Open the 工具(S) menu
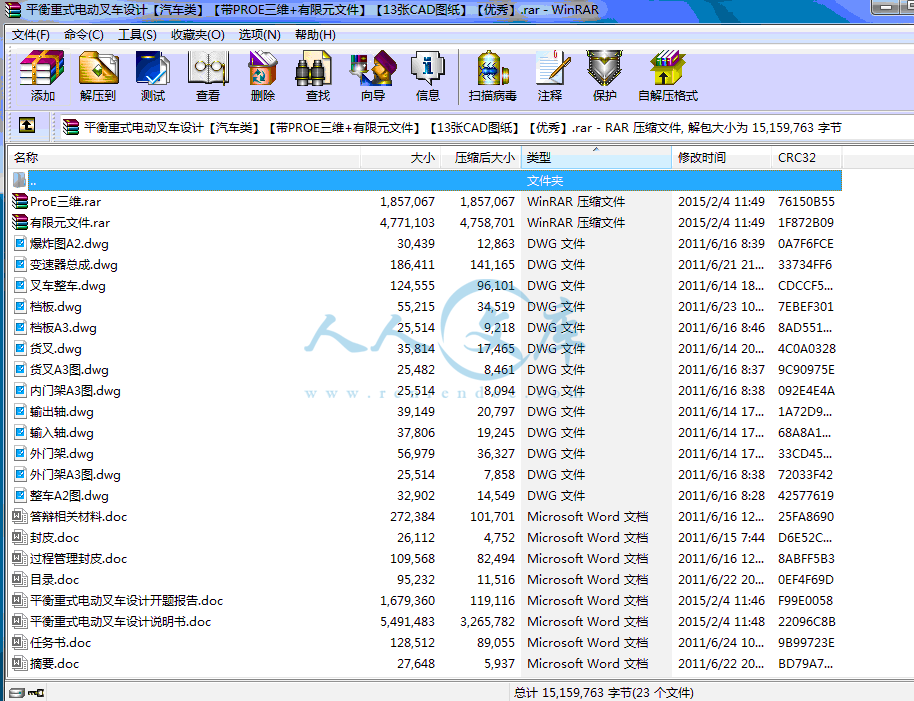This screenshot has width=914, height=701. point(137,34)
